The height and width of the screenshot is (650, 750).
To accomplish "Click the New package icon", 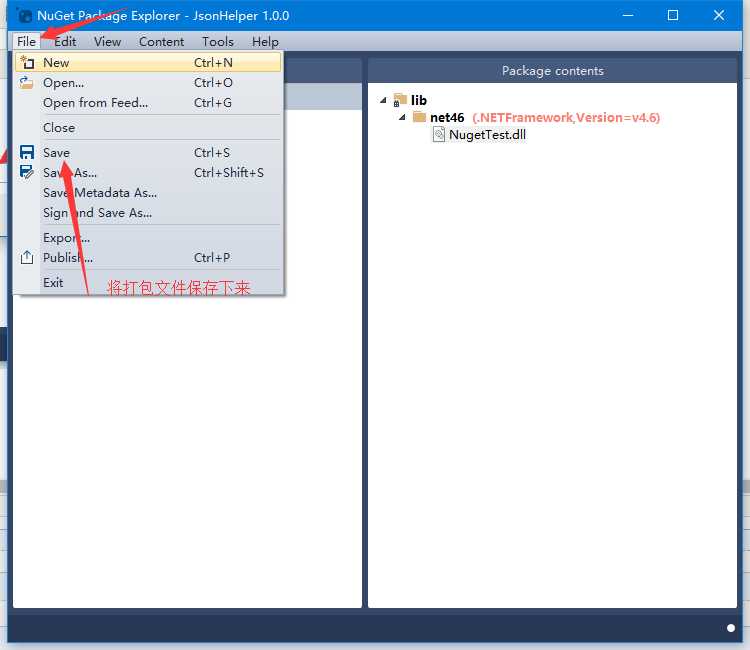I will 27,62.
